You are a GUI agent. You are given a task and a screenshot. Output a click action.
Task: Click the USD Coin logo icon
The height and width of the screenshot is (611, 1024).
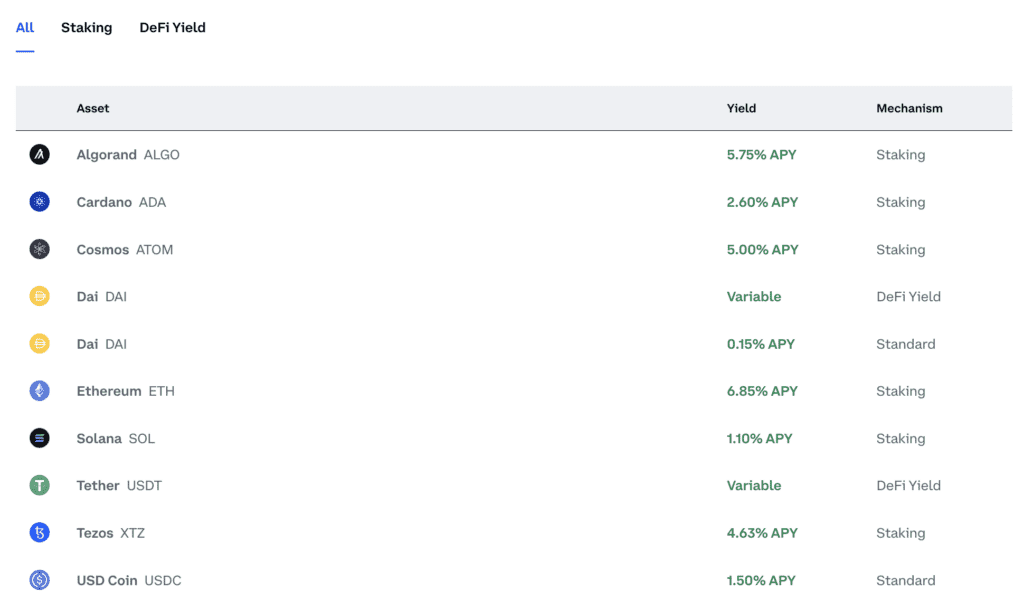pyautogui.click(x=39, y=580)
